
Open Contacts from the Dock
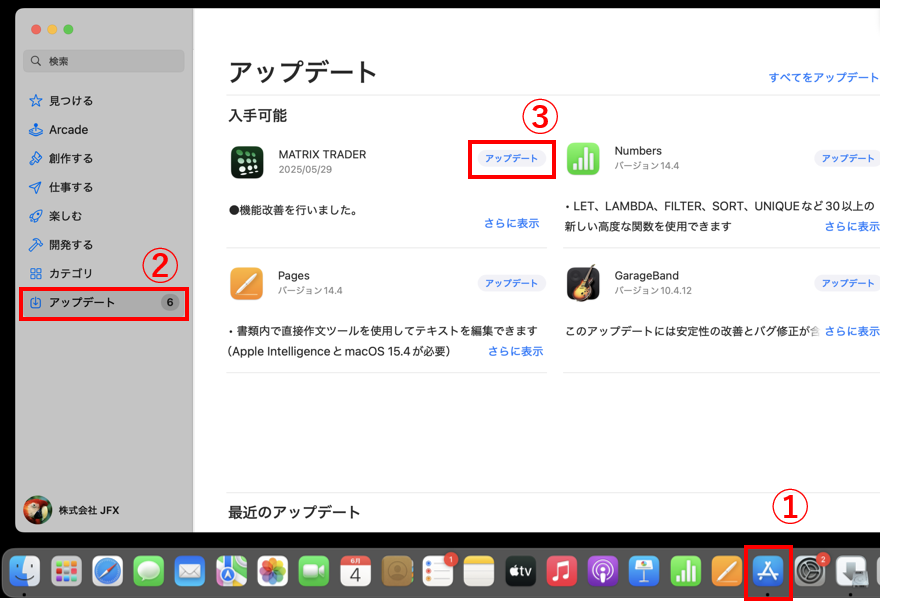pos(397,570)
